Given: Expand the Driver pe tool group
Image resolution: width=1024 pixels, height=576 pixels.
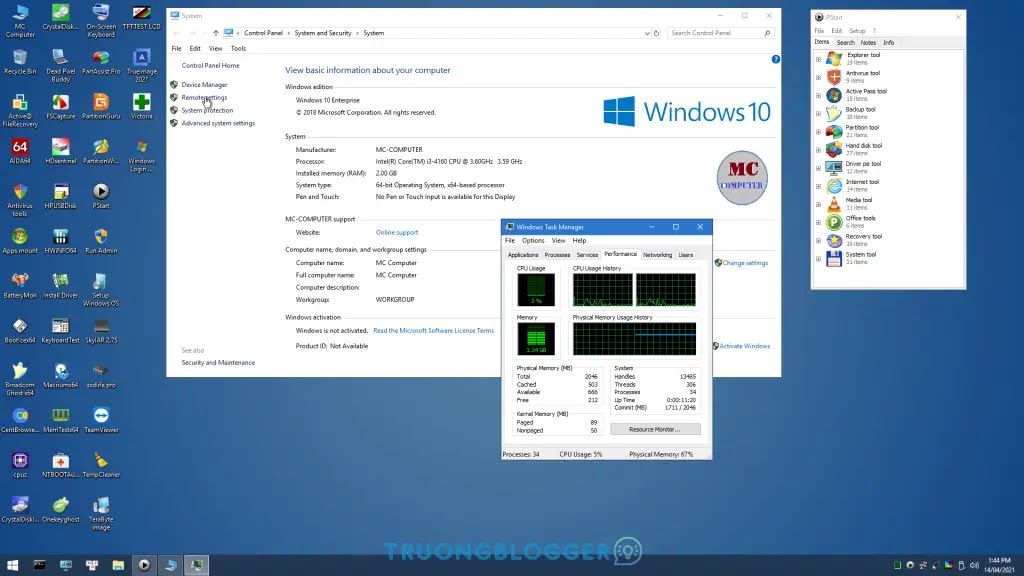Looking at the screenshot, I should click(x=818, y=168).
